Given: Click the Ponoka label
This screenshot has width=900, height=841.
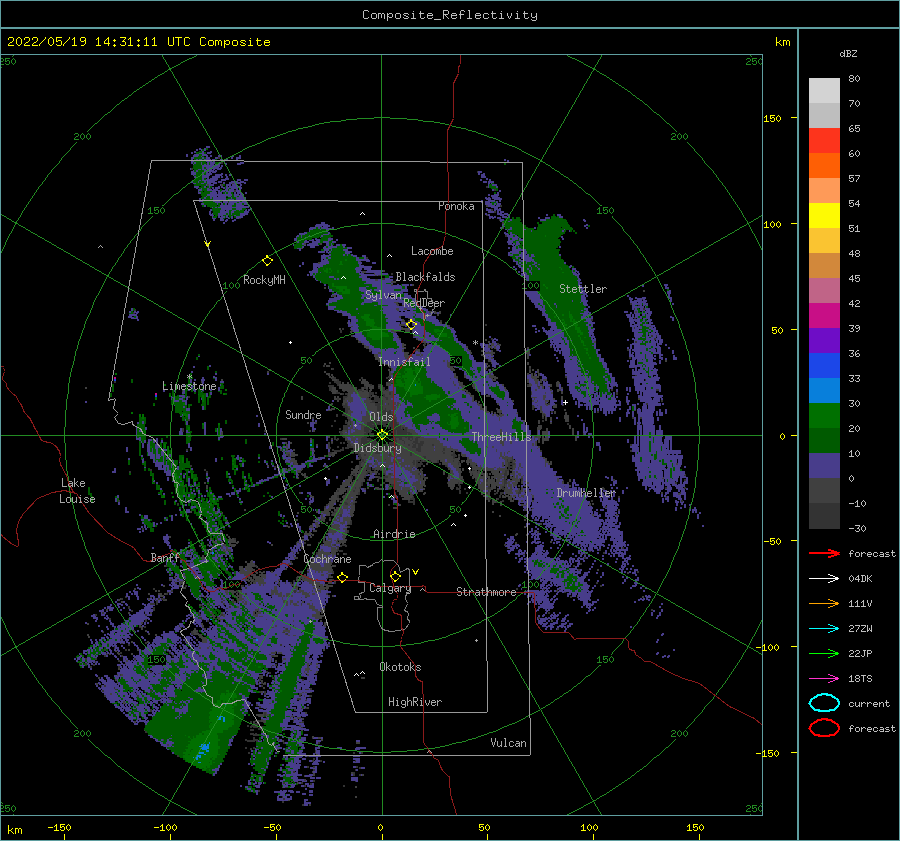Looking at the screenshot, I should 456,206.
